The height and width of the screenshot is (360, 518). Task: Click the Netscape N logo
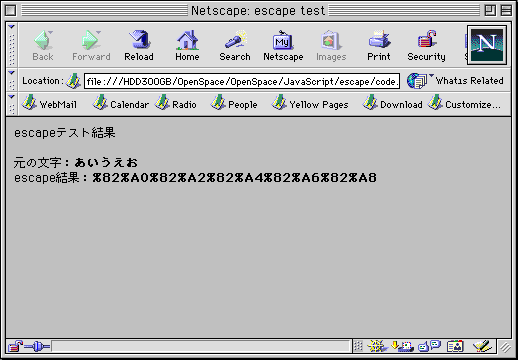(487, 45)
